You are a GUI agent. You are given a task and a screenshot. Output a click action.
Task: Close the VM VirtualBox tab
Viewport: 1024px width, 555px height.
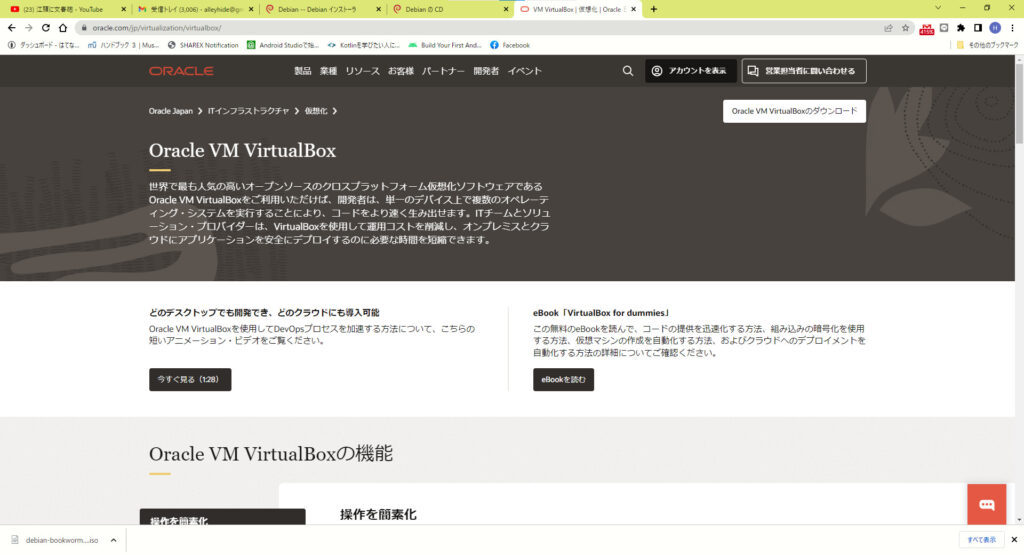(x=633, y=9)
